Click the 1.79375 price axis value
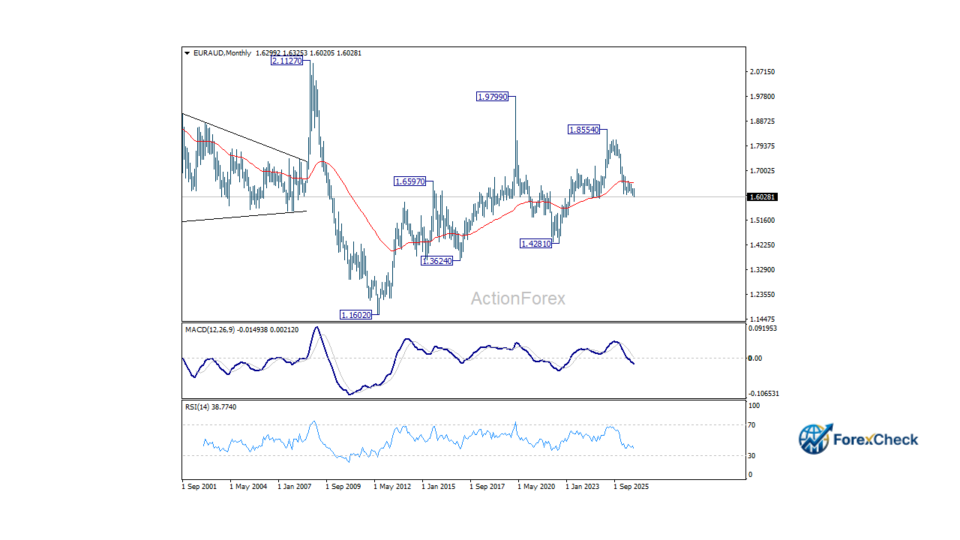 [762, 146]
